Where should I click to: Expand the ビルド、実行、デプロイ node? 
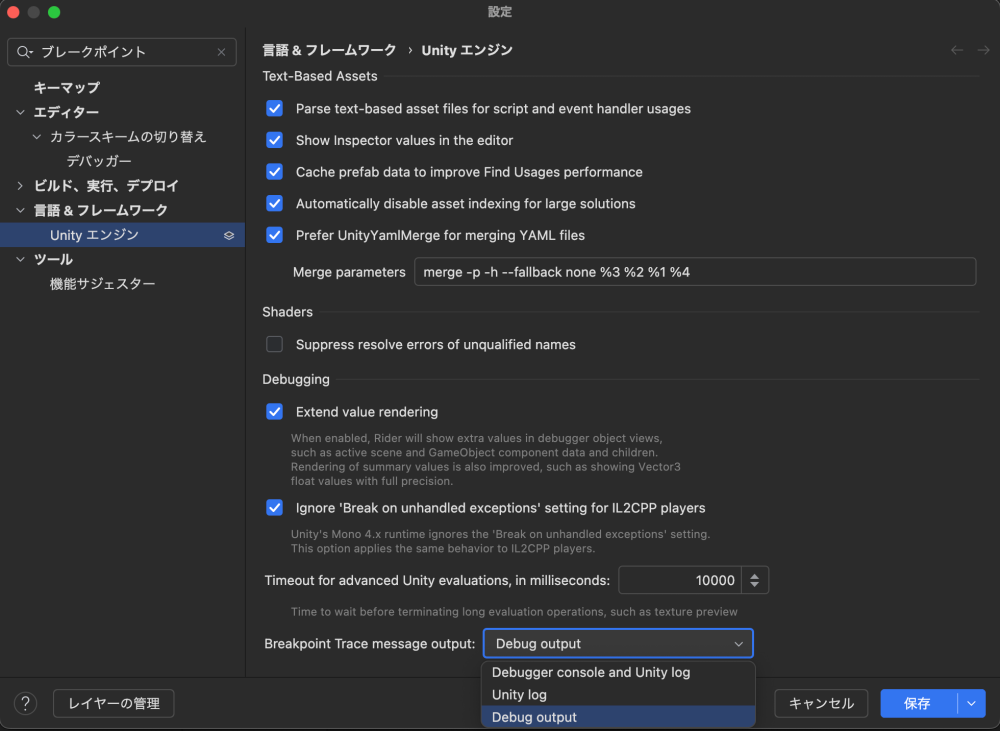click(20, 186)
